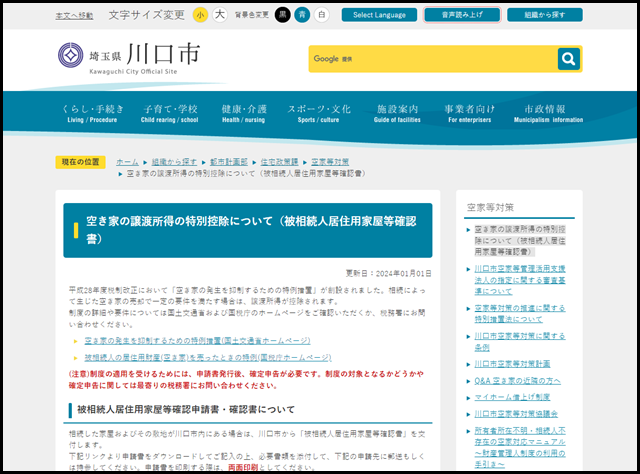Click sidebar item 空き家の譲渡所得の特別控除について
The image size is (640, 474).
tap(520, 240)
